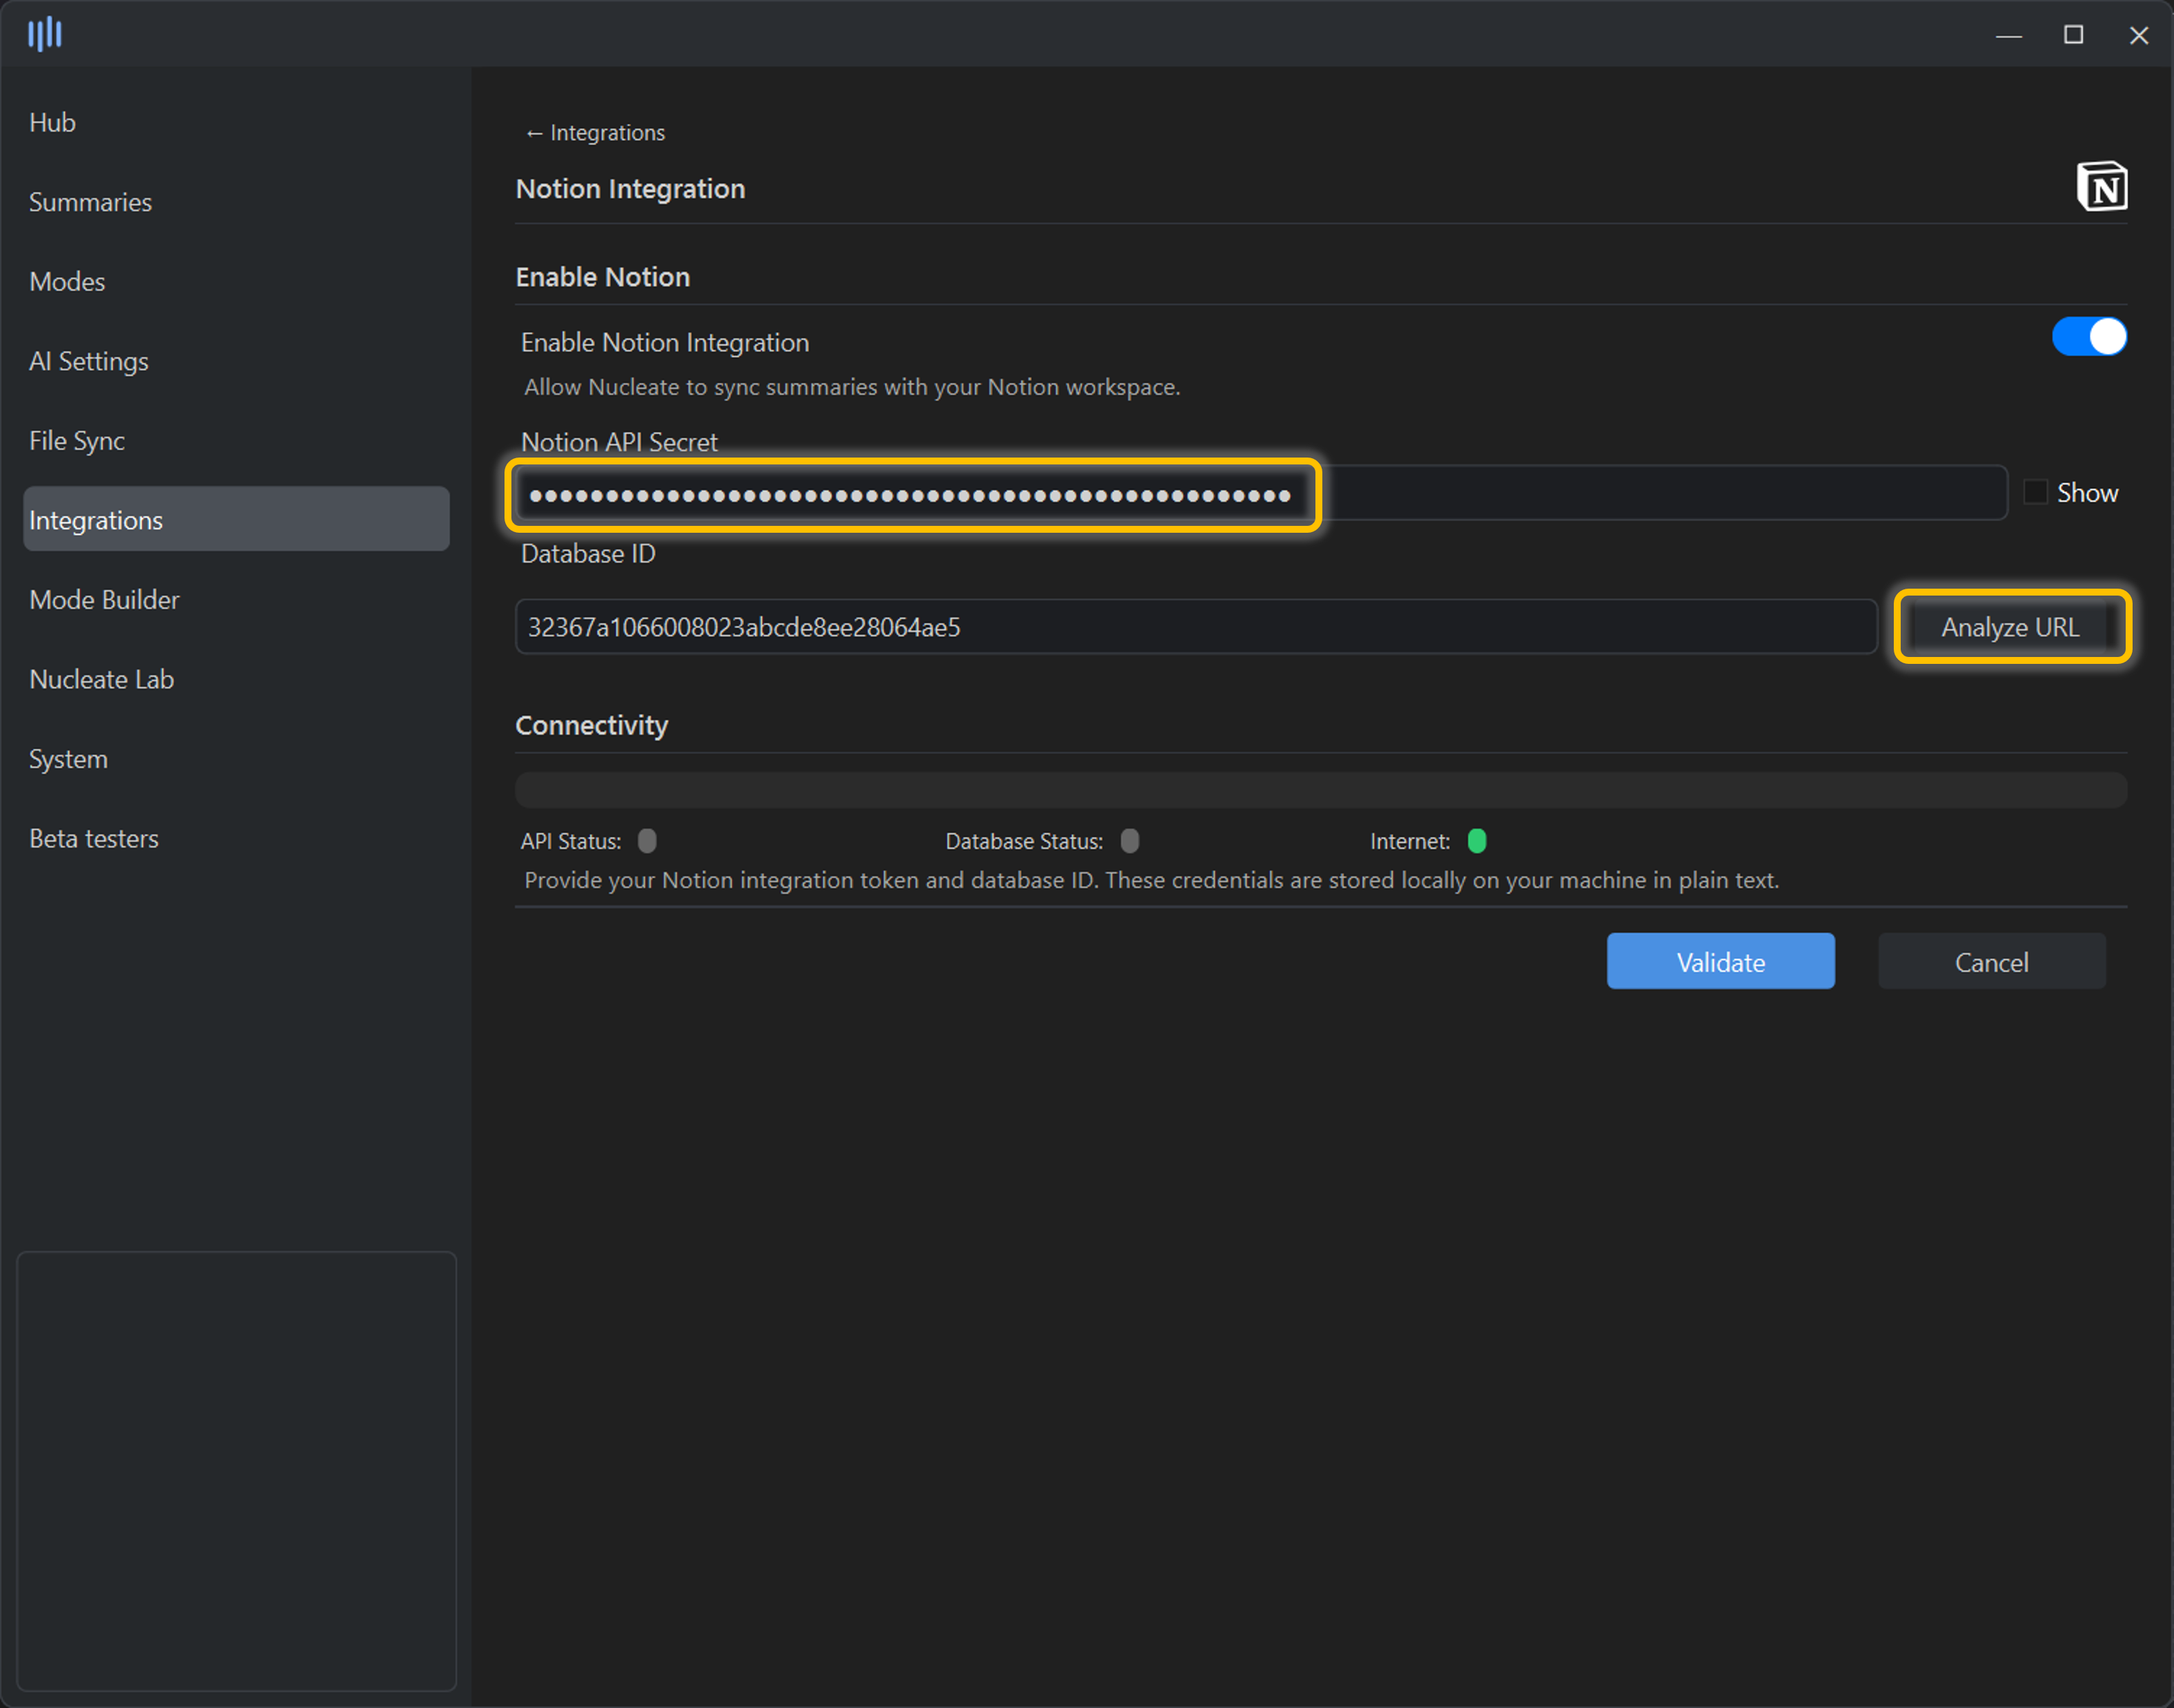Switch to AI Settings
The image size is (2174, 1708).
coord(89,361)
